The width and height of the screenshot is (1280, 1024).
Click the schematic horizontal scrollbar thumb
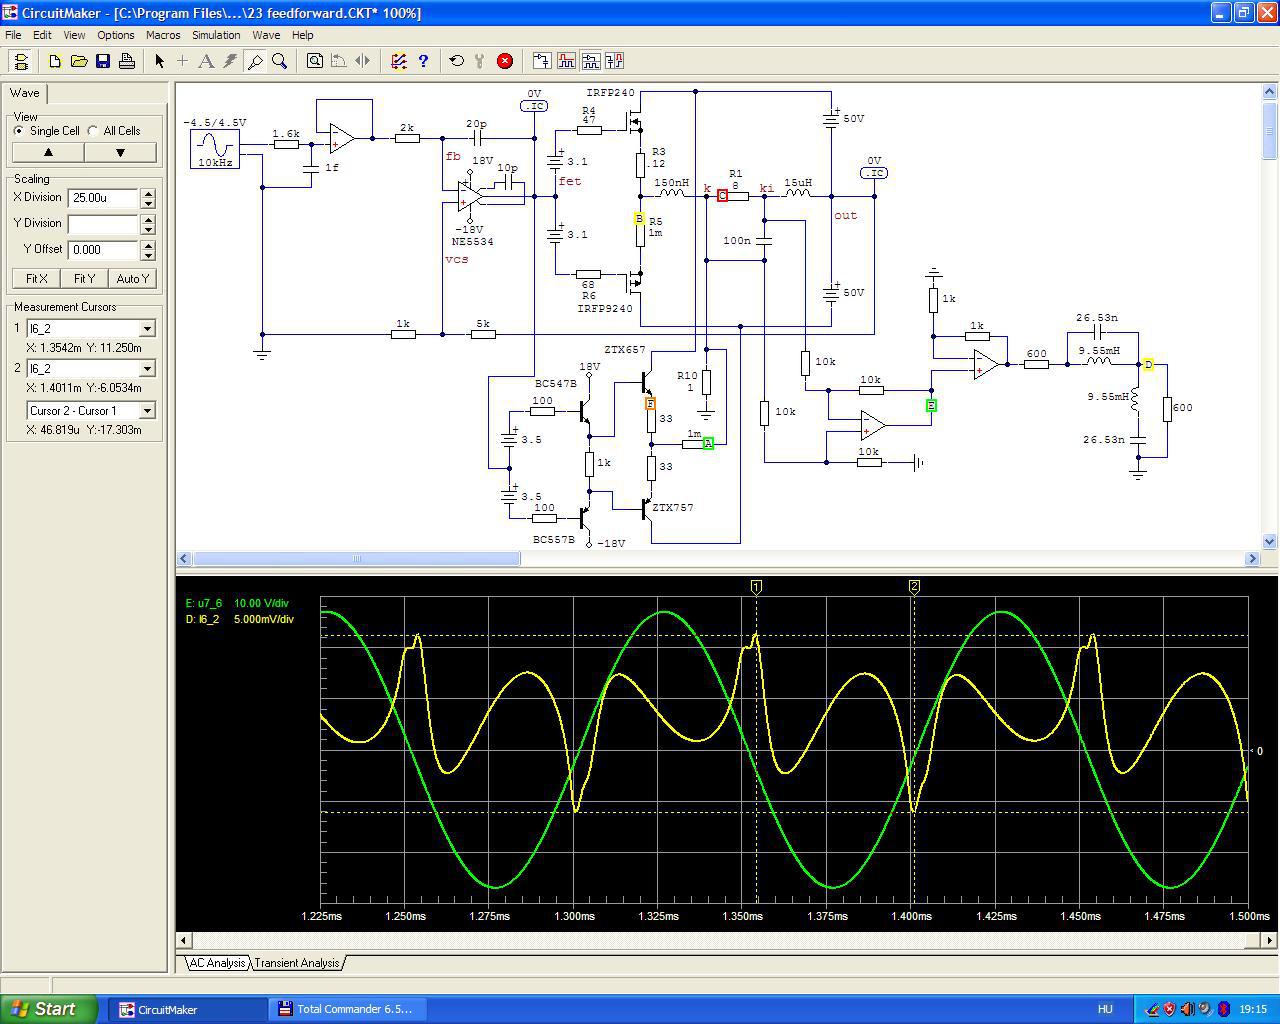pos(356,559)
